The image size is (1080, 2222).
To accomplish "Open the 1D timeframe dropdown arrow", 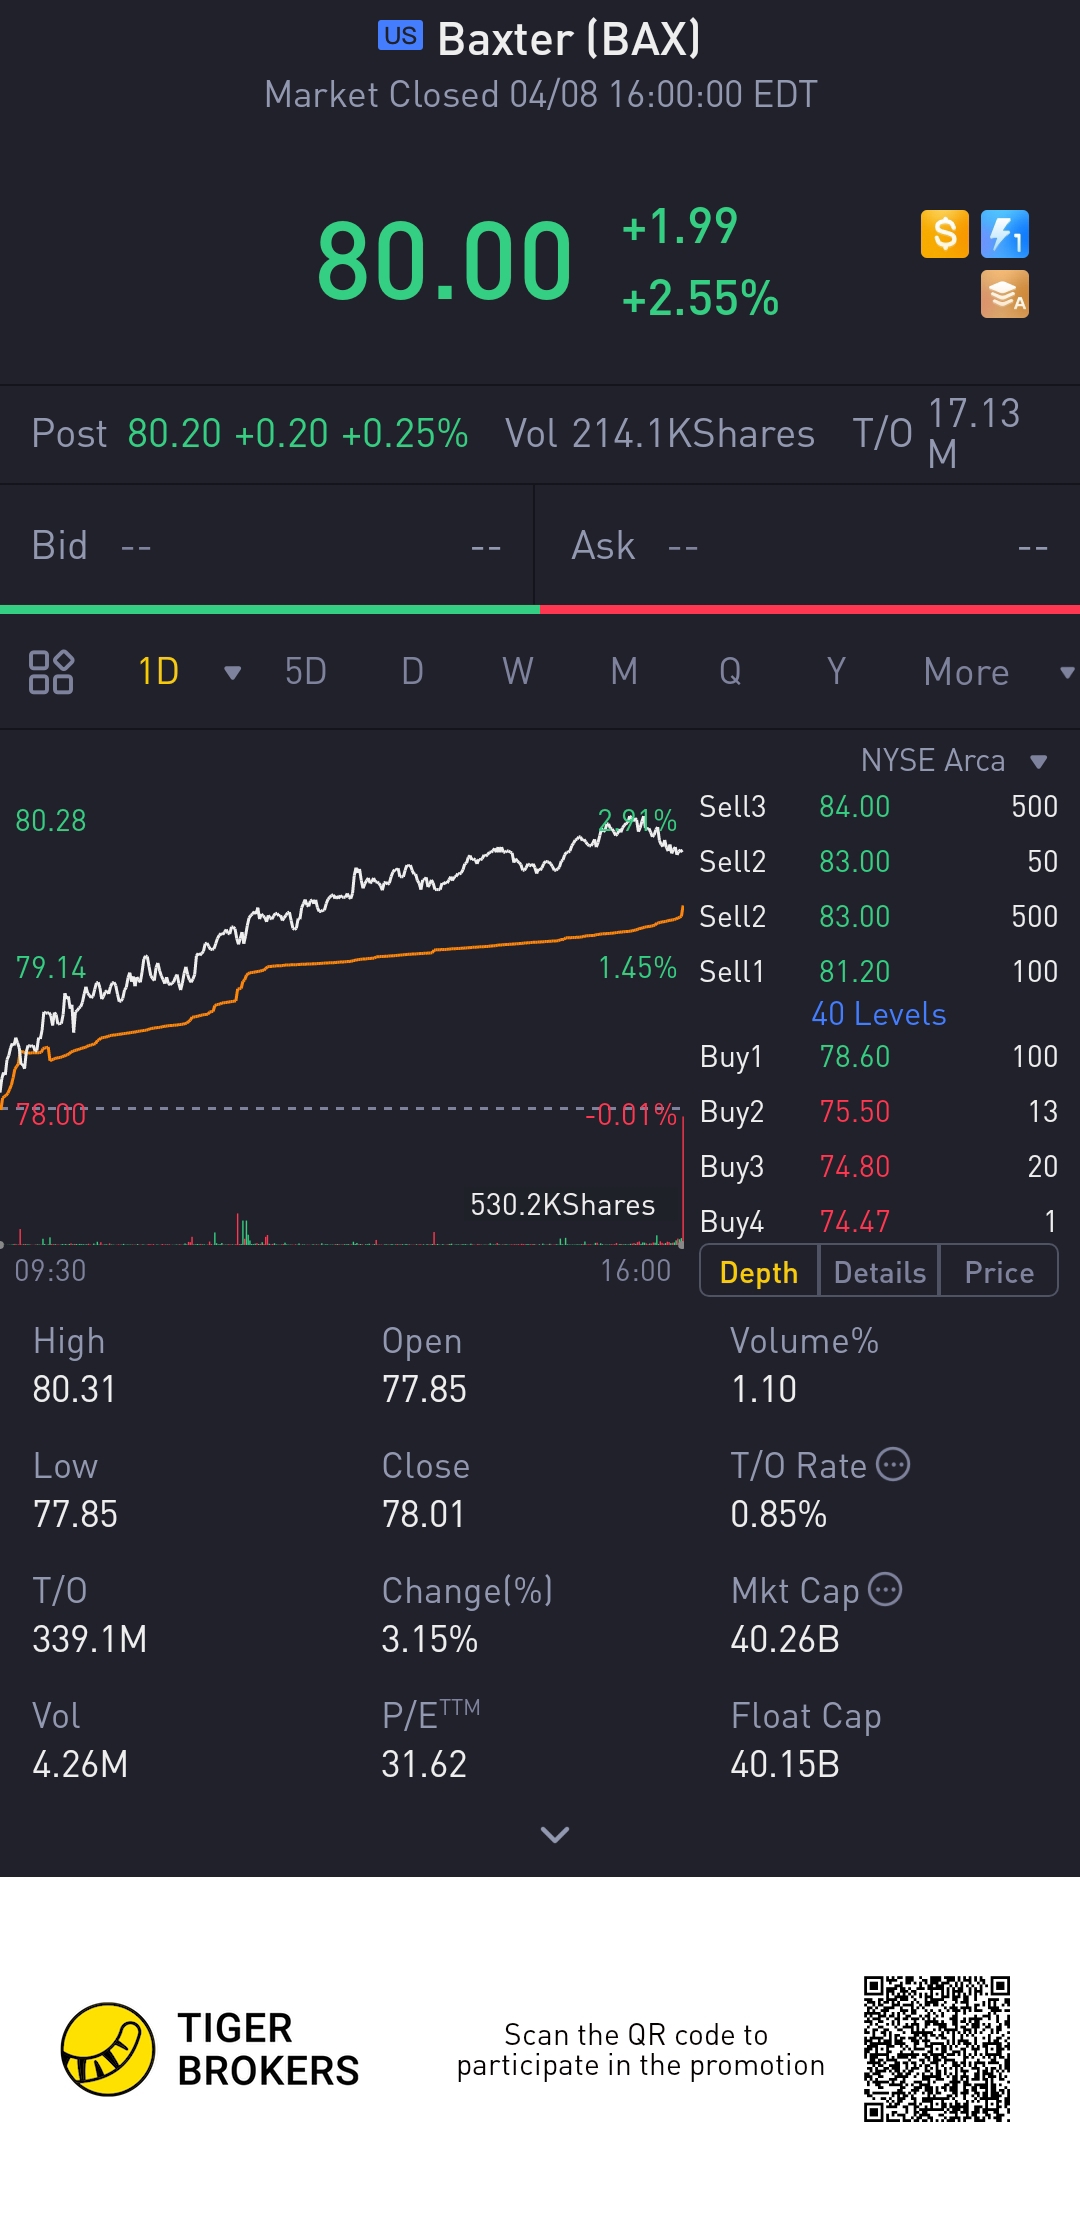I will pos(232,673).
